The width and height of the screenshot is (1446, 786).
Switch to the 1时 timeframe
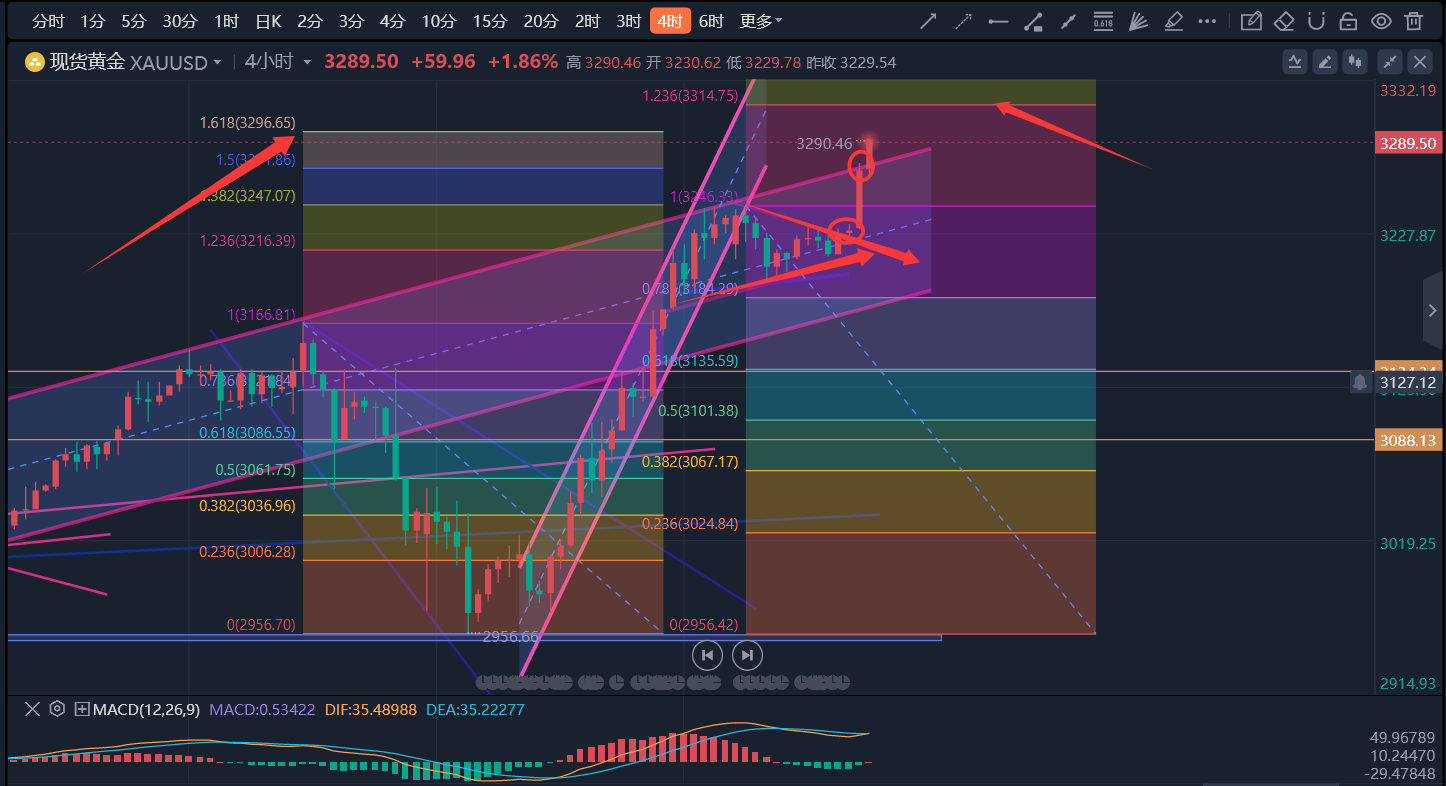pos(226,21)
